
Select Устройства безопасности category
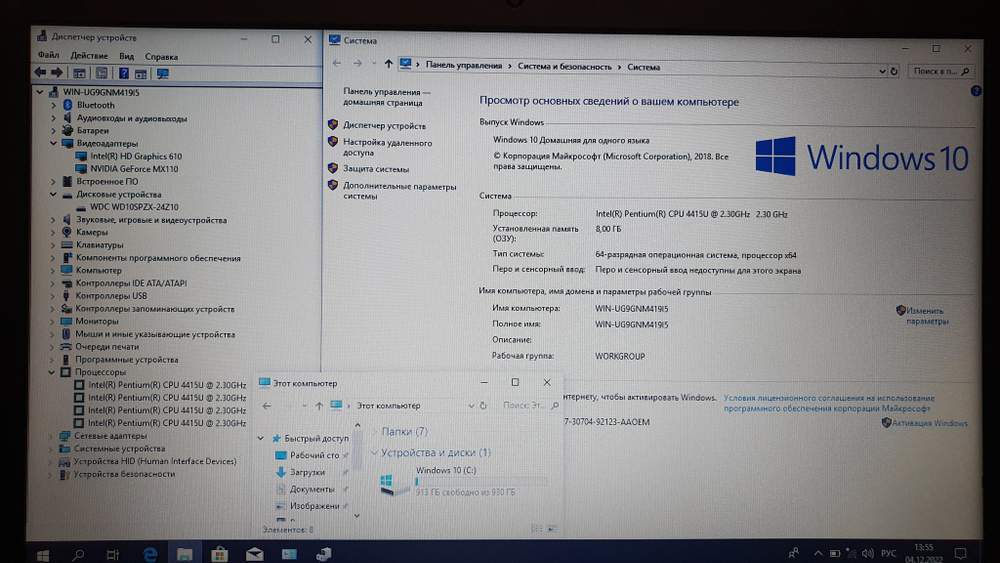[x=124, y=474]
